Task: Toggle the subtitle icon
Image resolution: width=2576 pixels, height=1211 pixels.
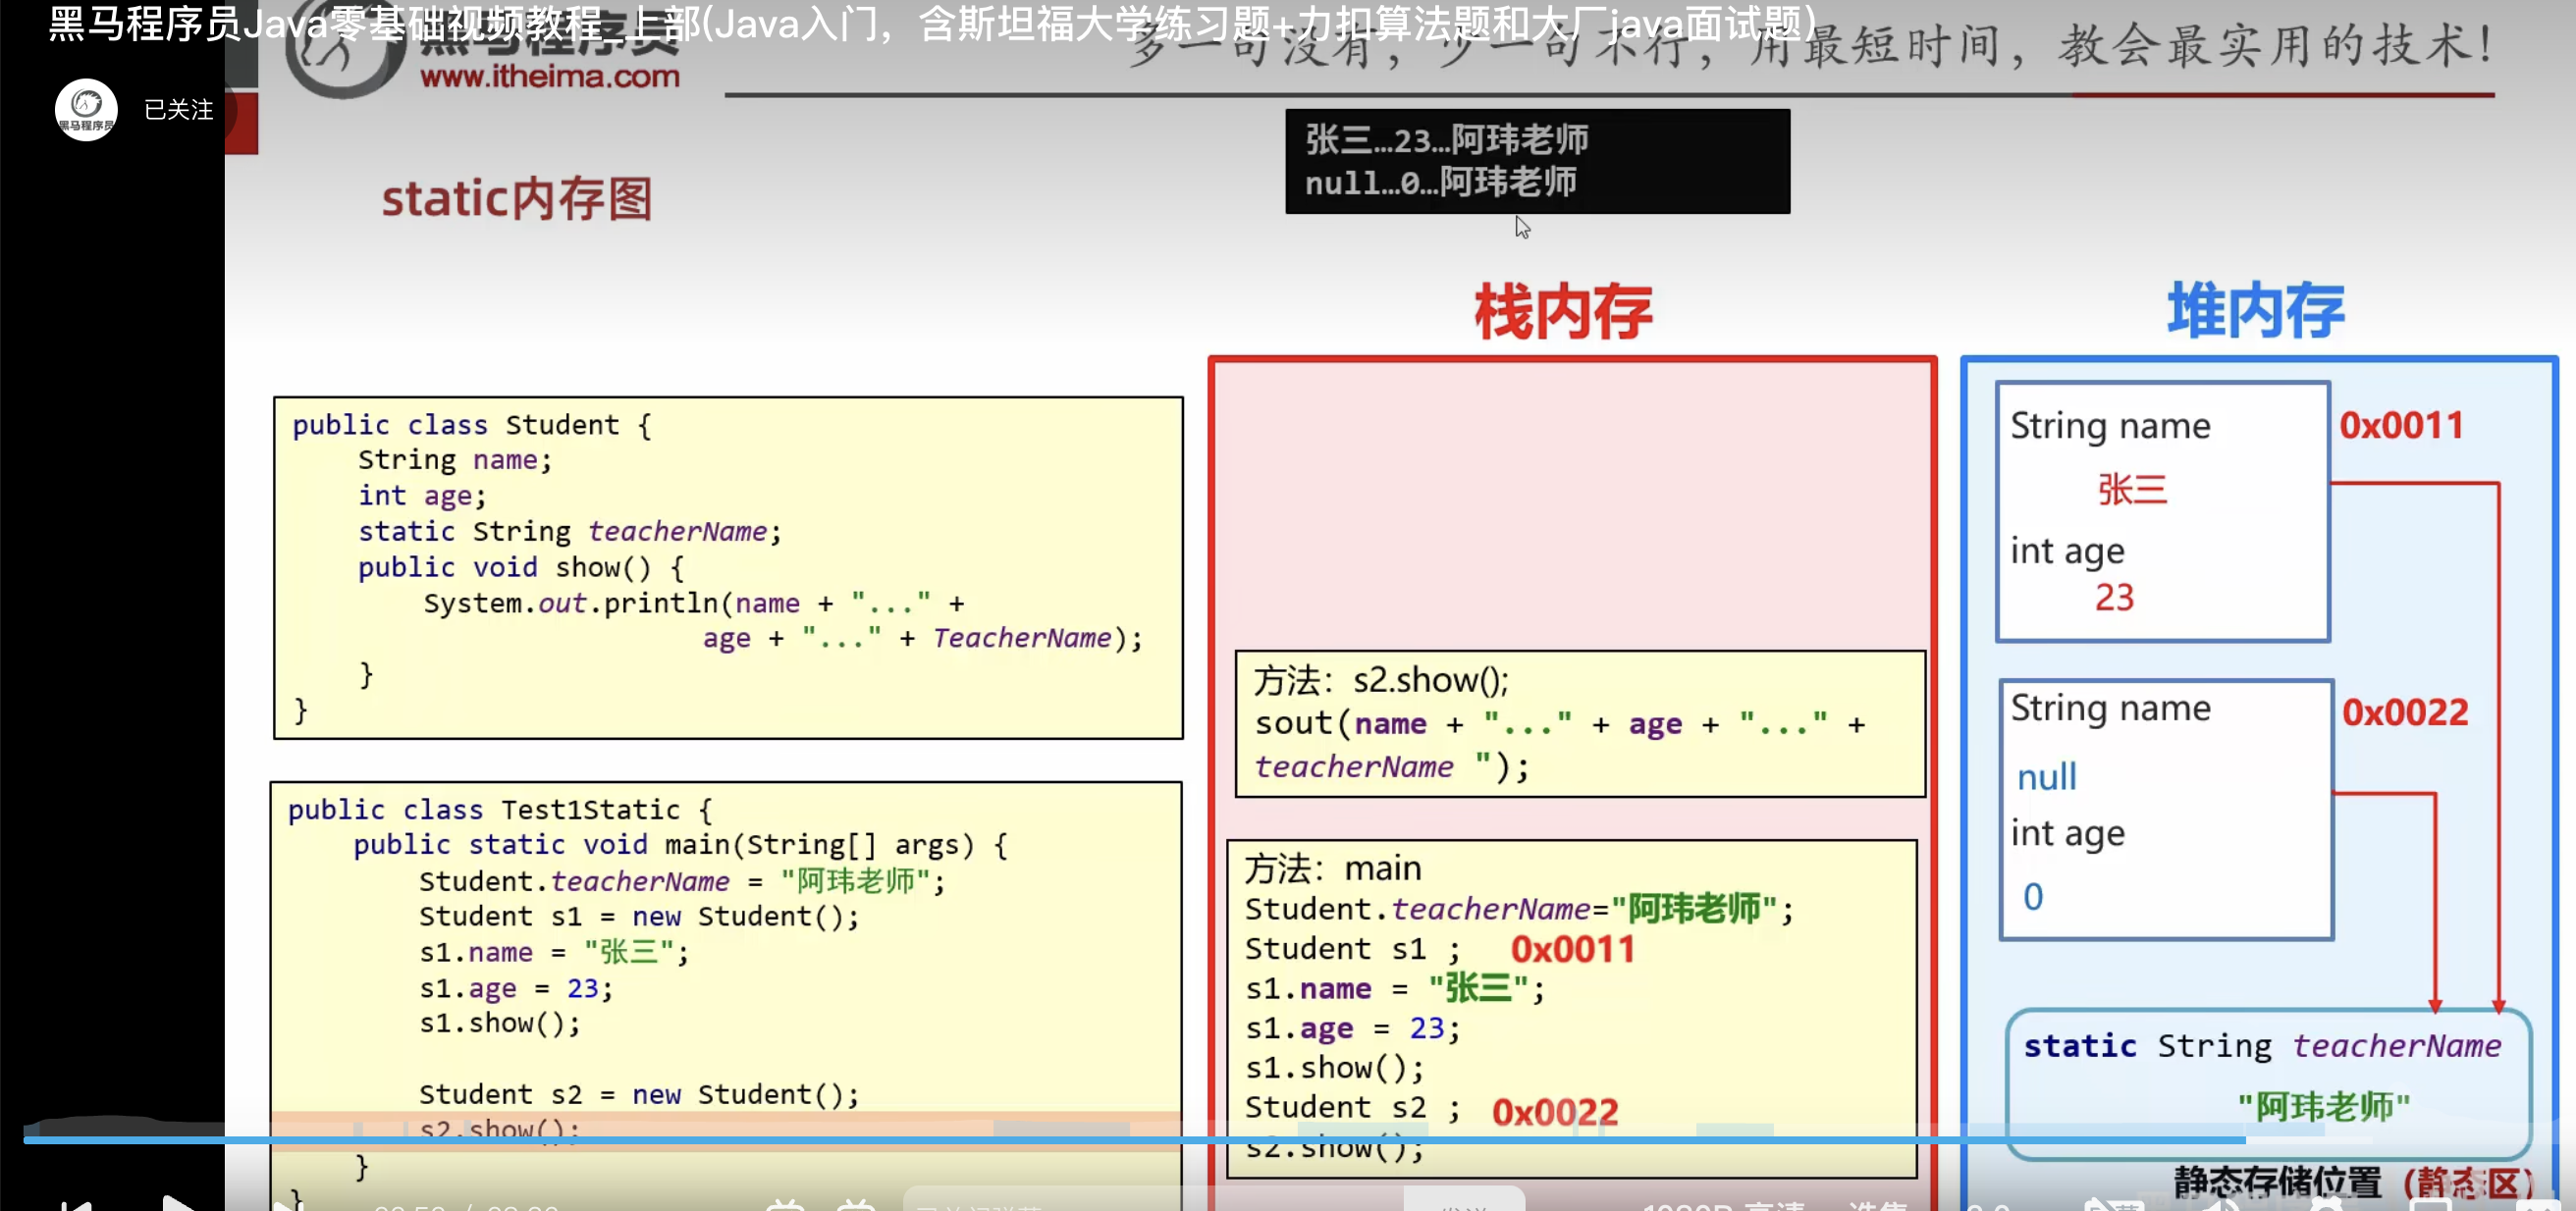Action: tap(2114, 1206)
